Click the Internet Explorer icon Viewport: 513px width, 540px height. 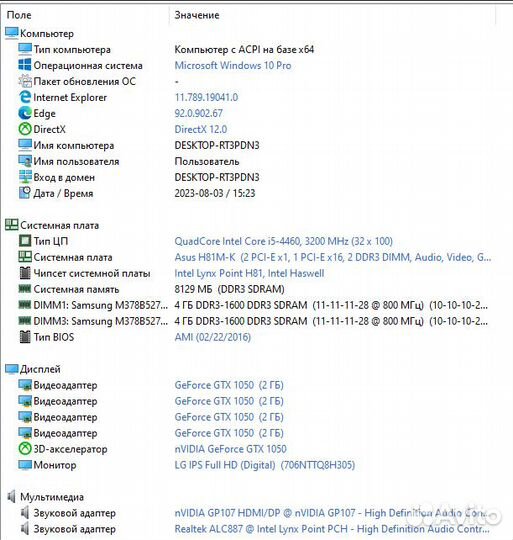tap(25, 97)
